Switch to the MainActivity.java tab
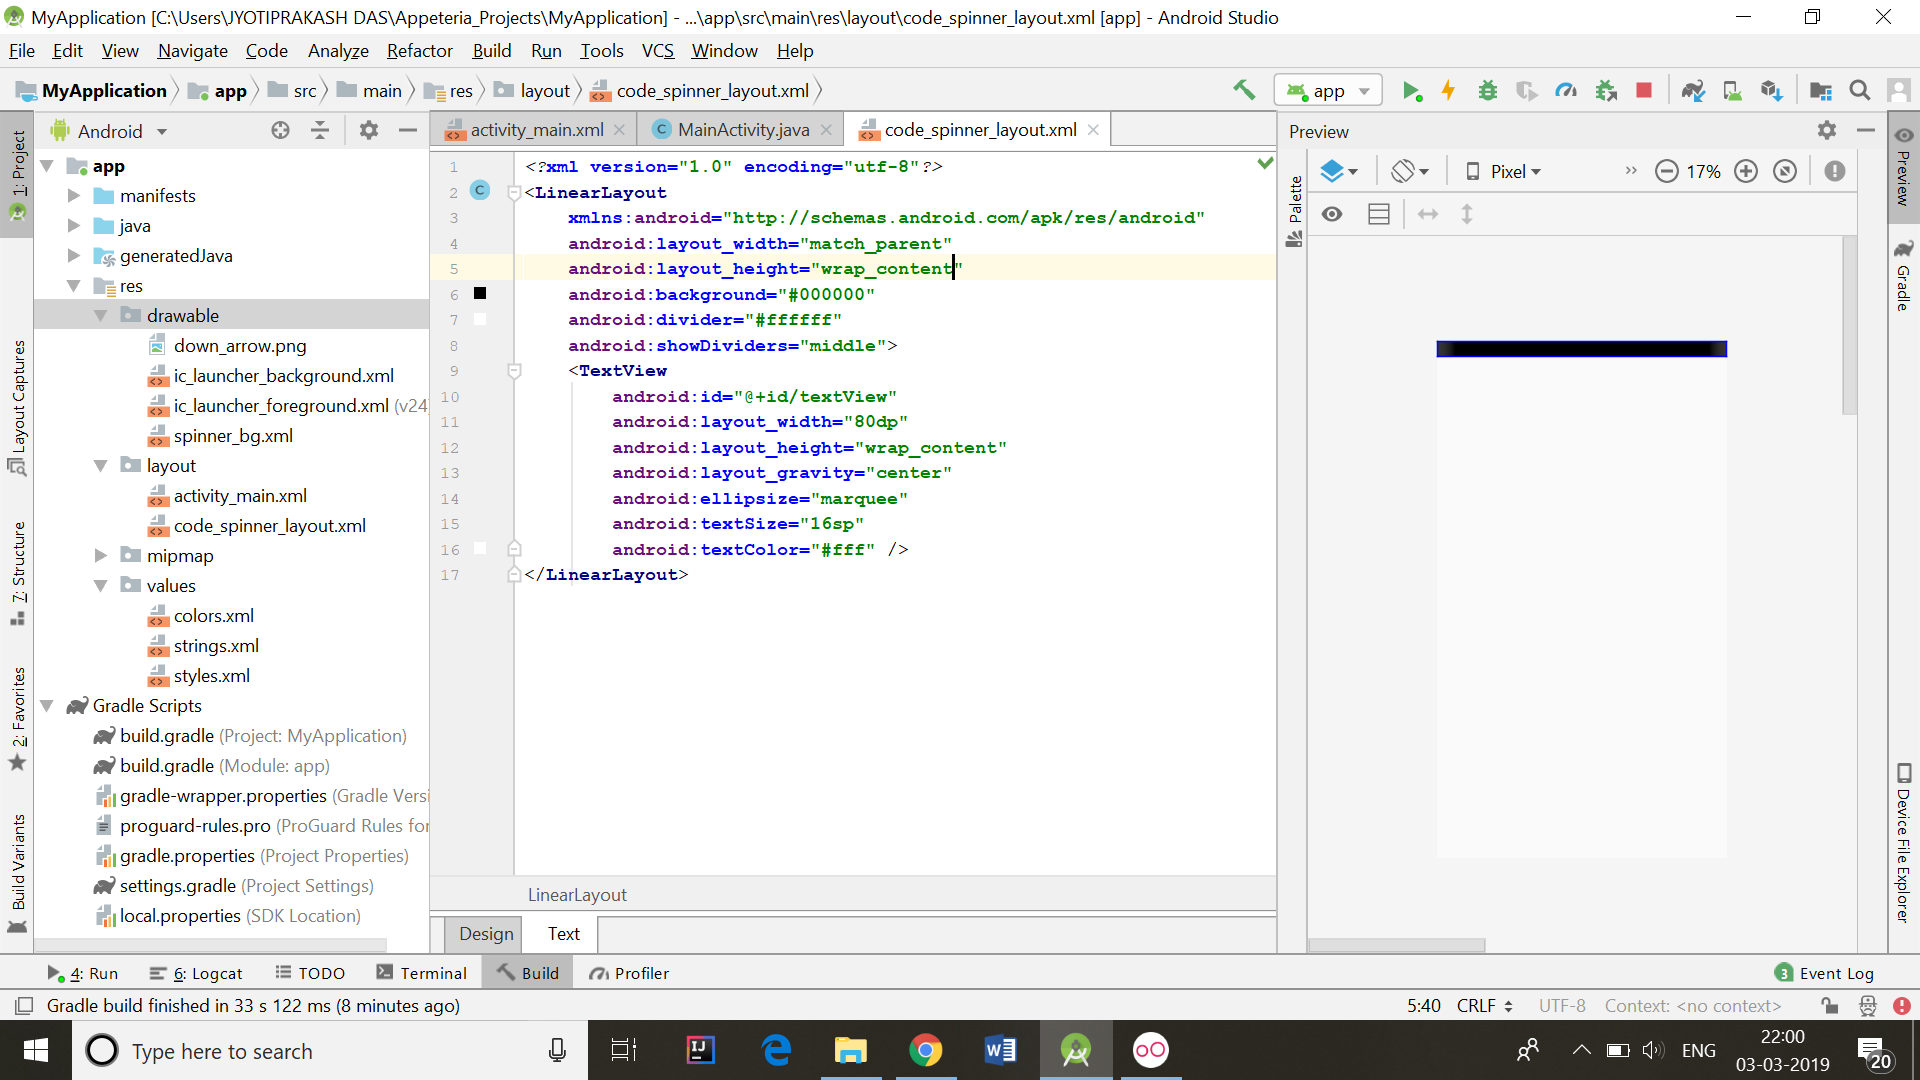This screenshot has width=1920, height=1080. (x=743, y=130)
